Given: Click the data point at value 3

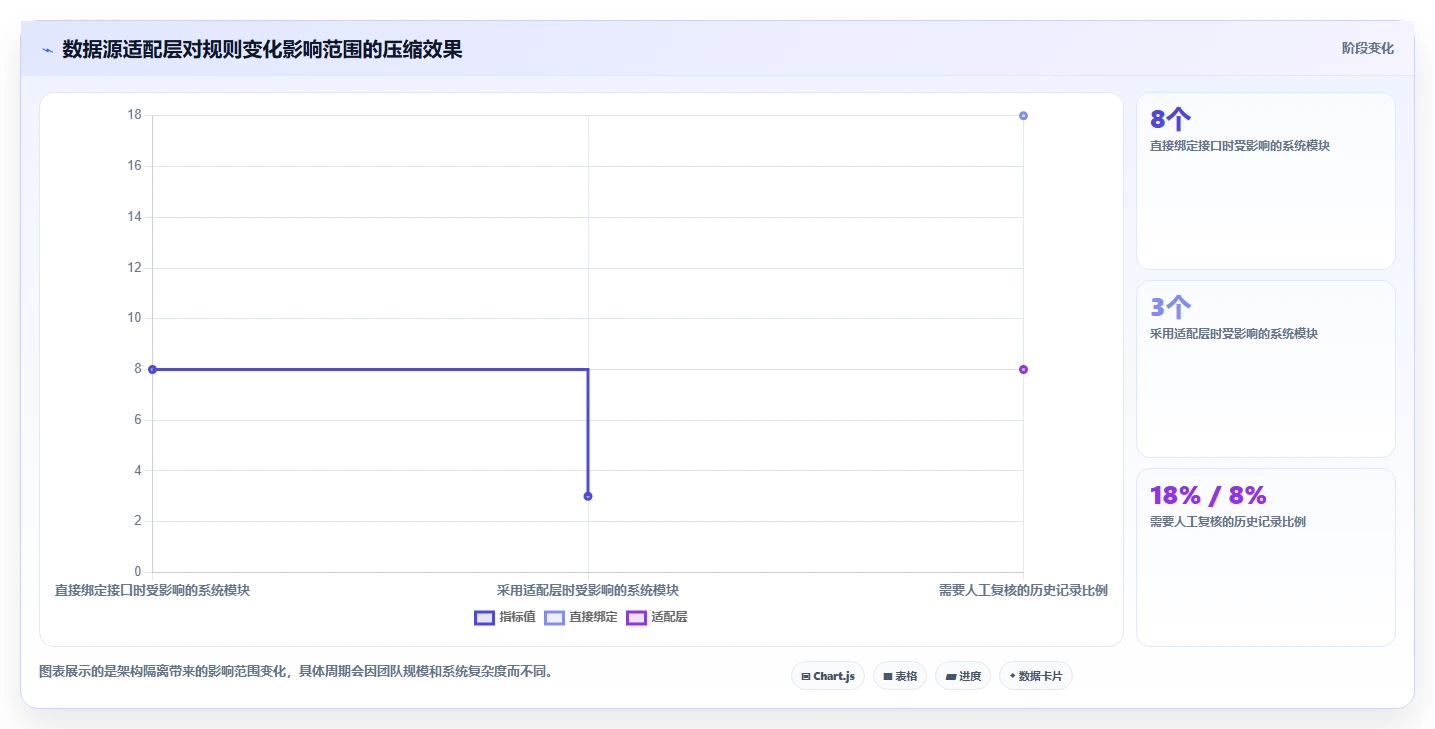Looking at the screenshot, I should tap(588, 496).
